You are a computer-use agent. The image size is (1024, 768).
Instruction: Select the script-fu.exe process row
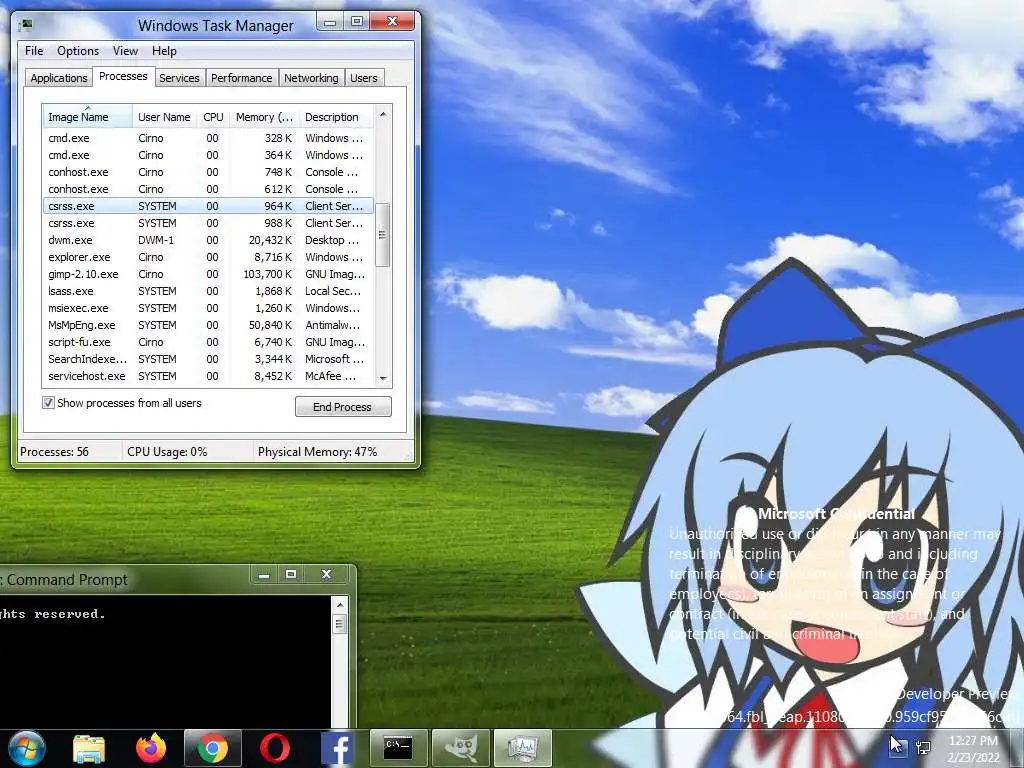(x=208, y=342)
